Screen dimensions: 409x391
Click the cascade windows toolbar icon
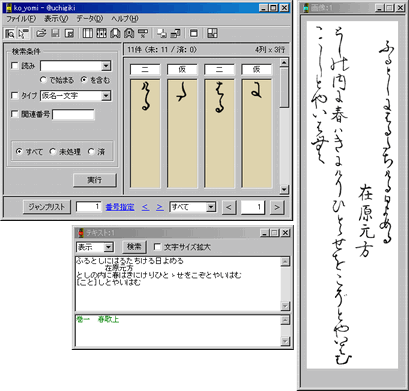pos(175,33)
